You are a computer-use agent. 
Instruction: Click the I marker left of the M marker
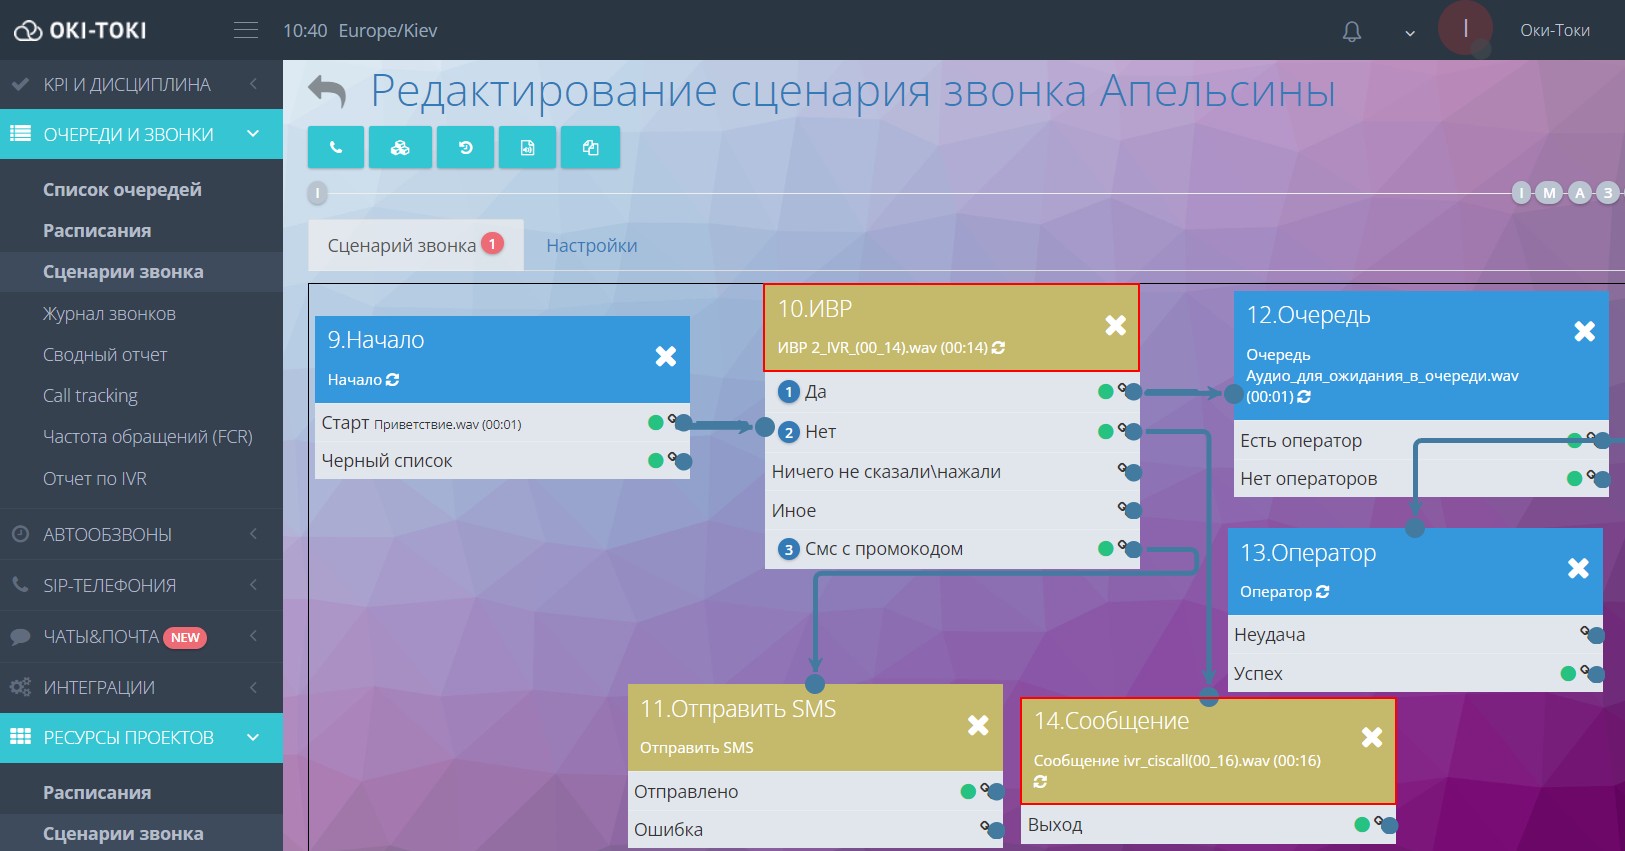[1521, 193]
